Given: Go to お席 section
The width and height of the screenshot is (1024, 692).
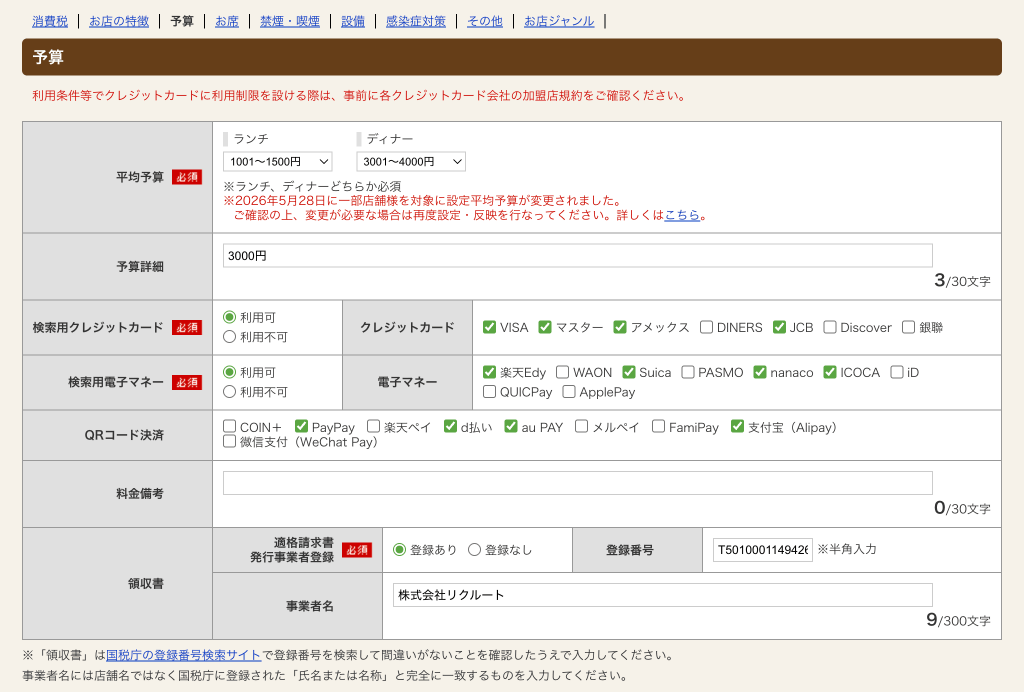Looking at the screenshot, I should [x=227, y=22].
